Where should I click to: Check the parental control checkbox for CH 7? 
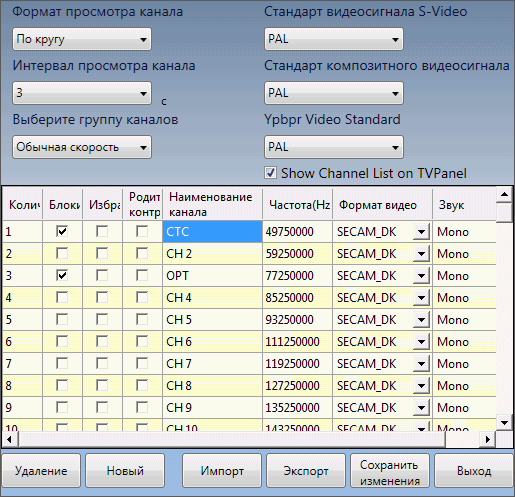[x=142, y=363]
